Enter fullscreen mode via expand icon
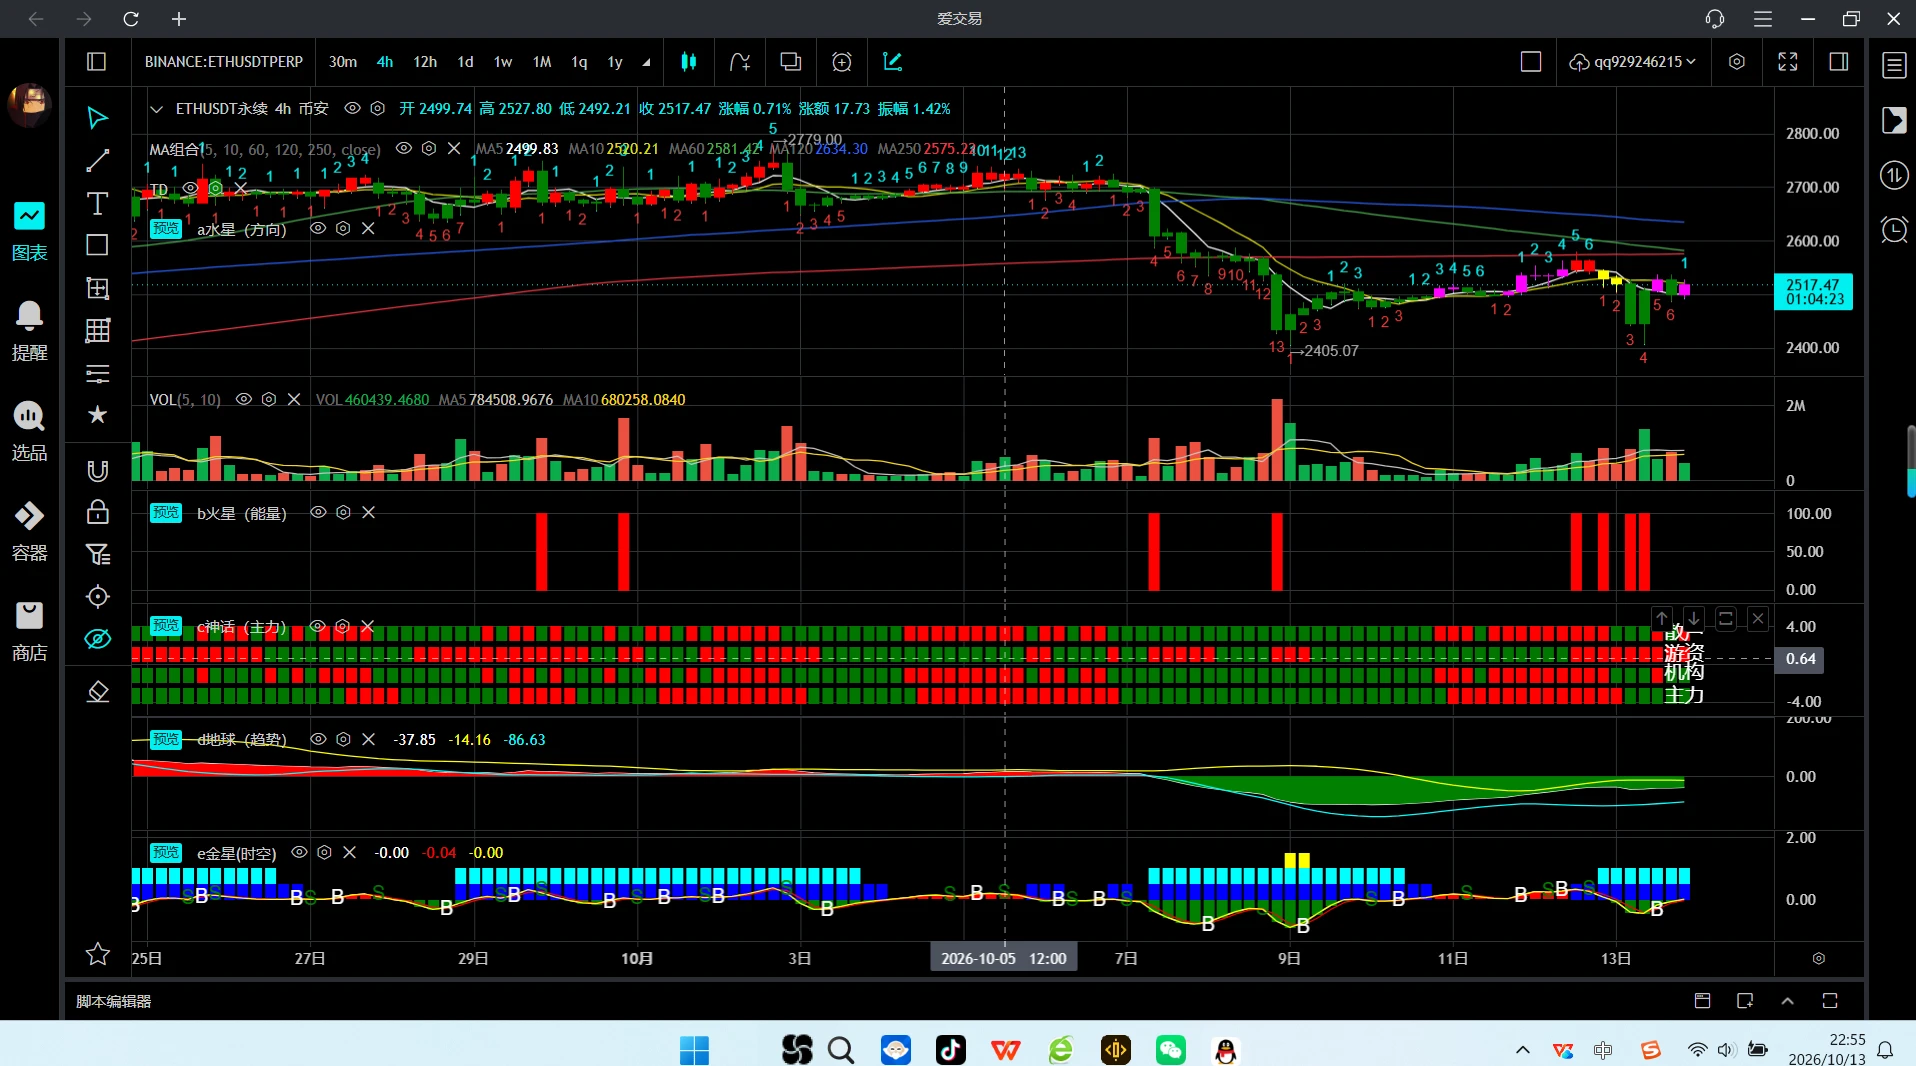Image resolution: width=1916 pixels, height=1066 pixels. tap(1788, 62)
